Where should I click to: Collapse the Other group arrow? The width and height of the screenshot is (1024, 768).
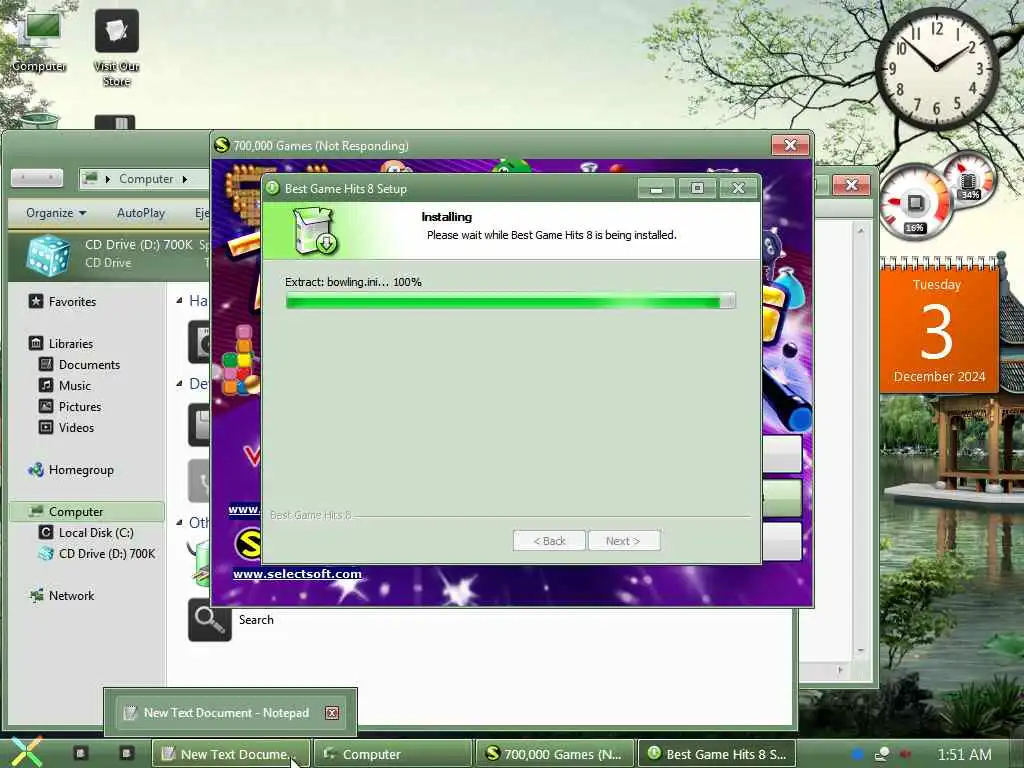180,522
